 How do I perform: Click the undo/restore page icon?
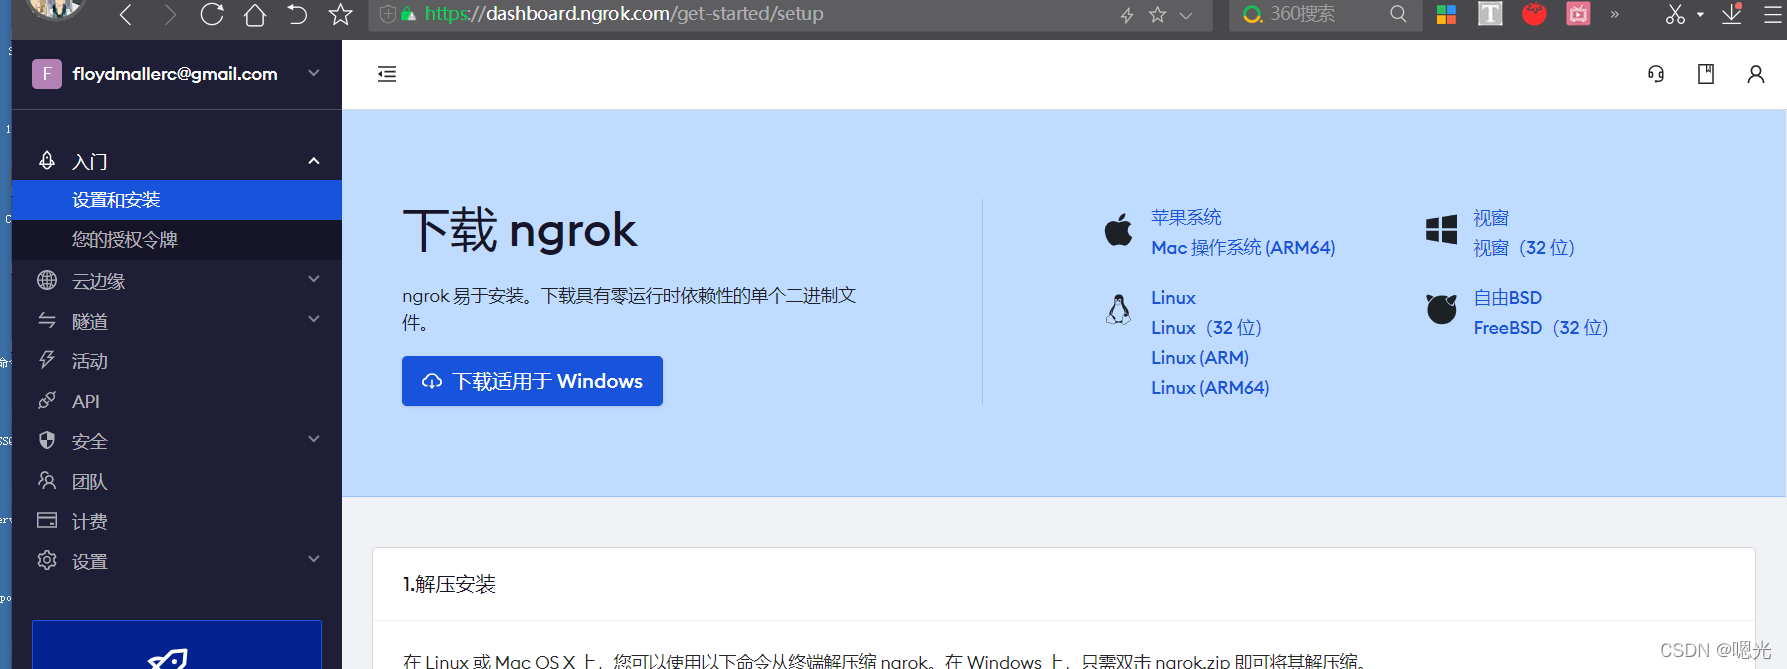pos(297,15)
